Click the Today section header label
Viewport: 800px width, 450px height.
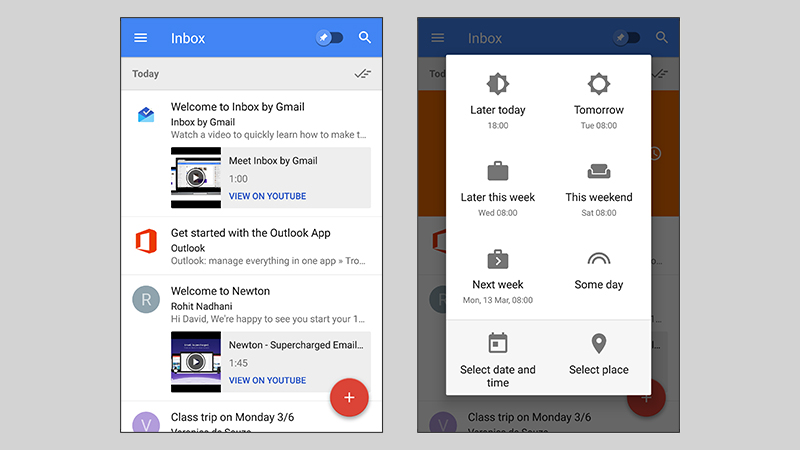coord(145,74)
